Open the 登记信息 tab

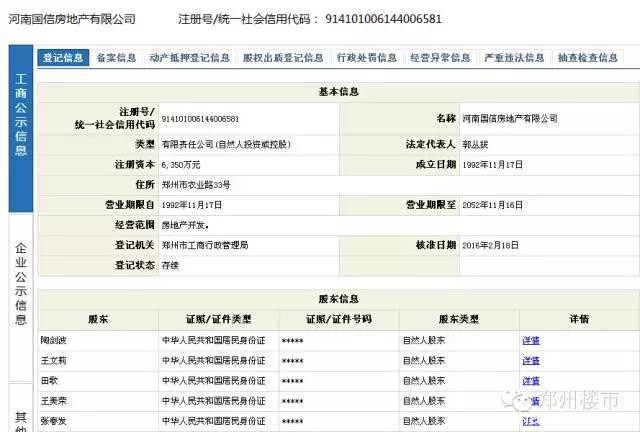click(x=63, y=58)
